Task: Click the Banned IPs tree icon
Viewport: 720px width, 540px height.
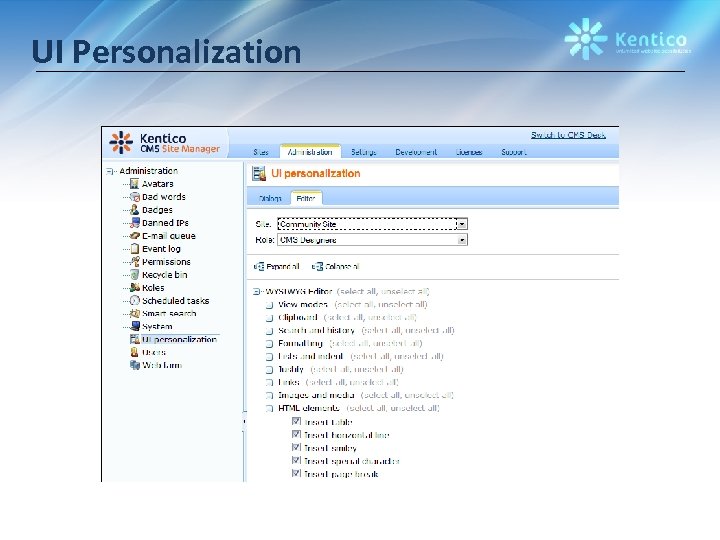Action: point(134,223)
